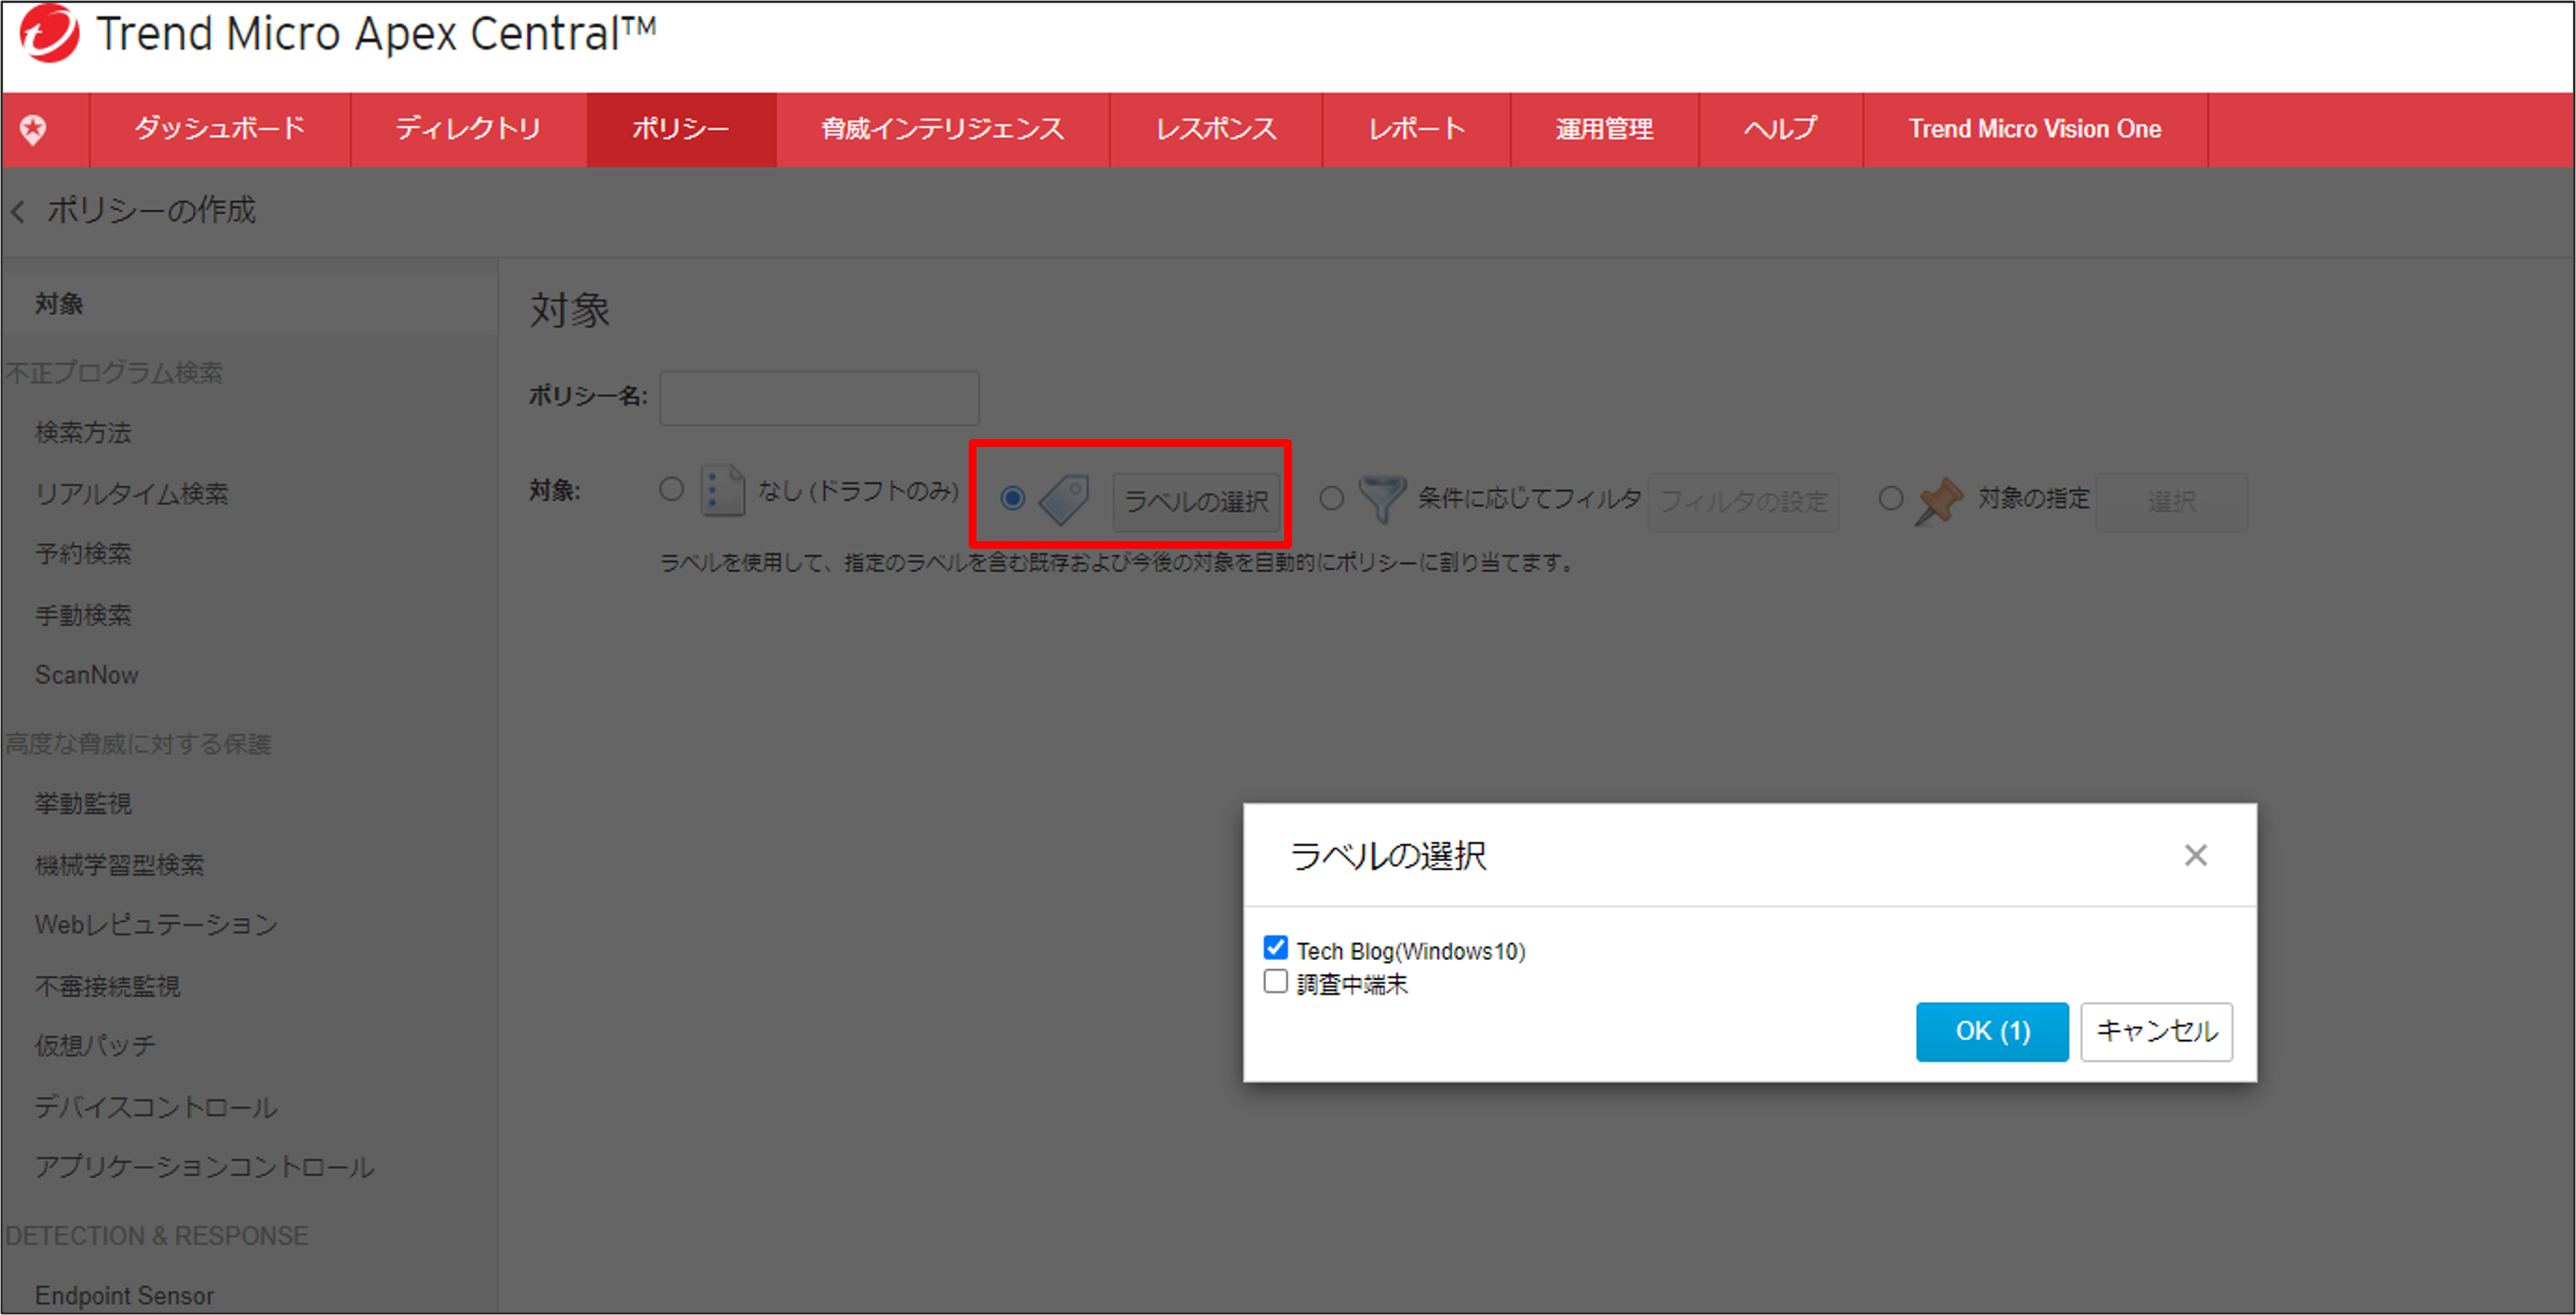2576x1315 pixels.
Task: Select the label selection radio button
Action: (1012, 497)
